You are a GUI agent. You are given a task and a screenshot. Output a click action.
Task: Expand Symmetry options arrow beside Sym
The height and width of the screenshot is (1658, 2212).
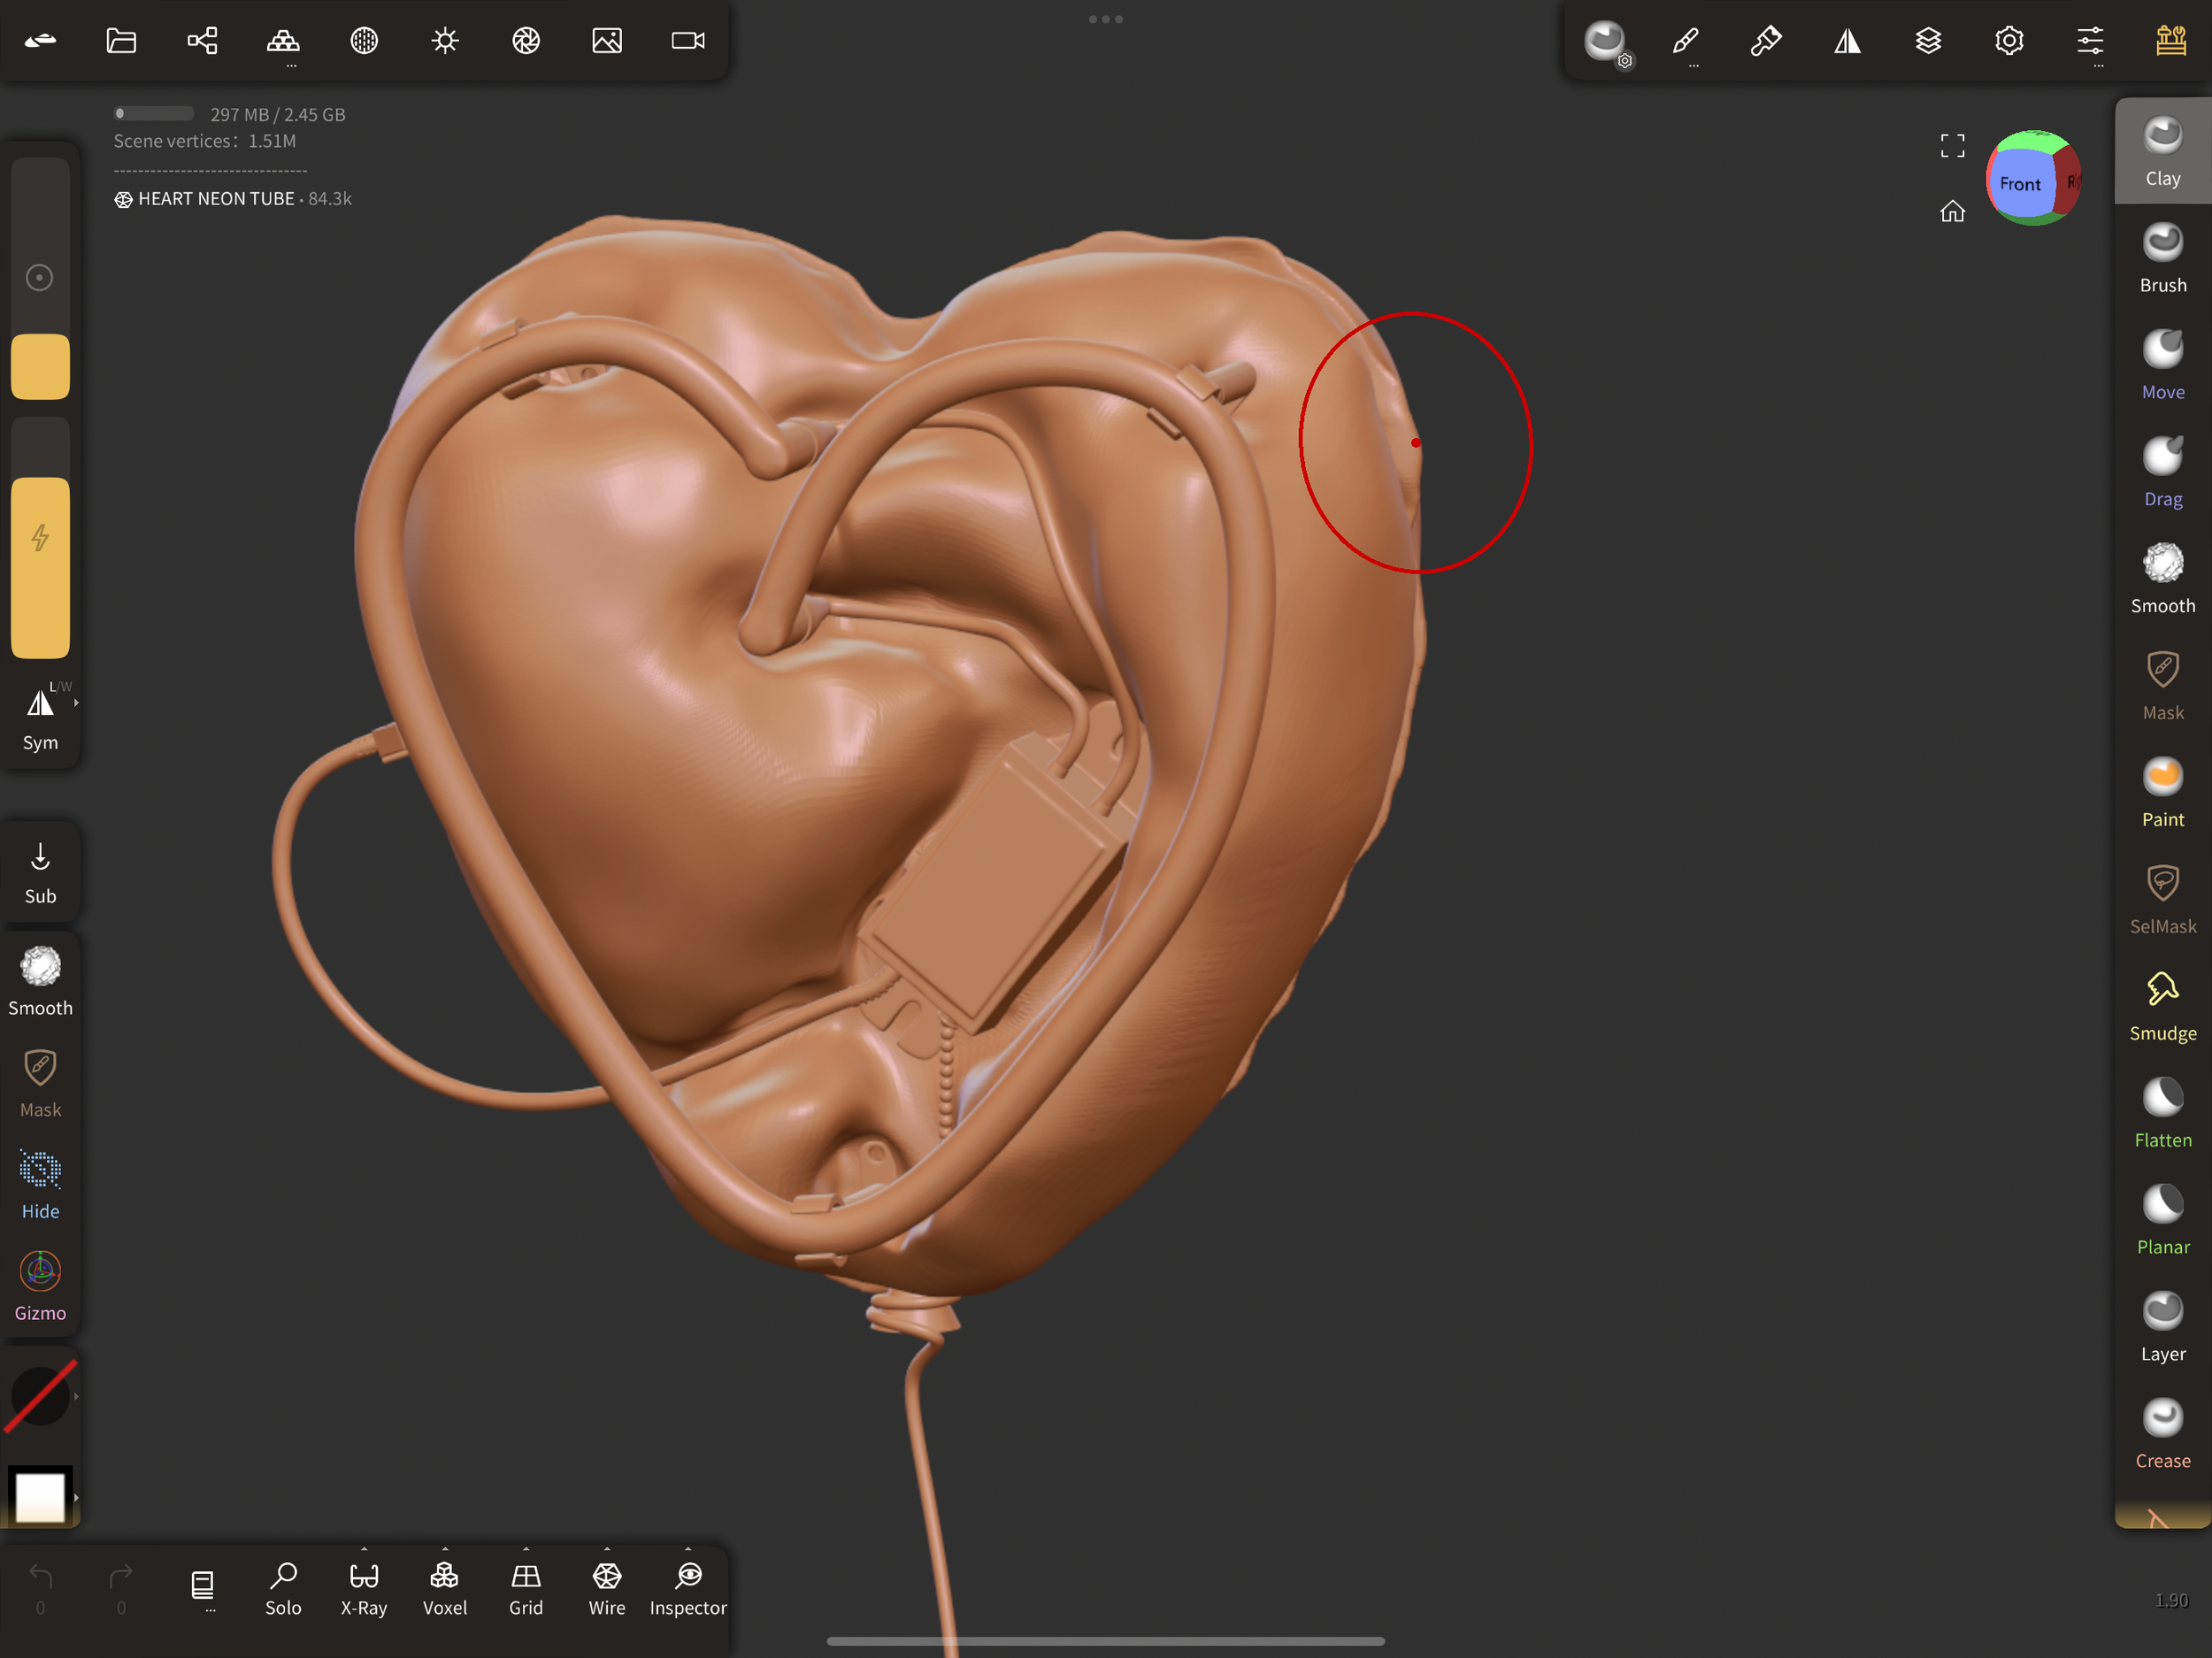click(76, 703)
